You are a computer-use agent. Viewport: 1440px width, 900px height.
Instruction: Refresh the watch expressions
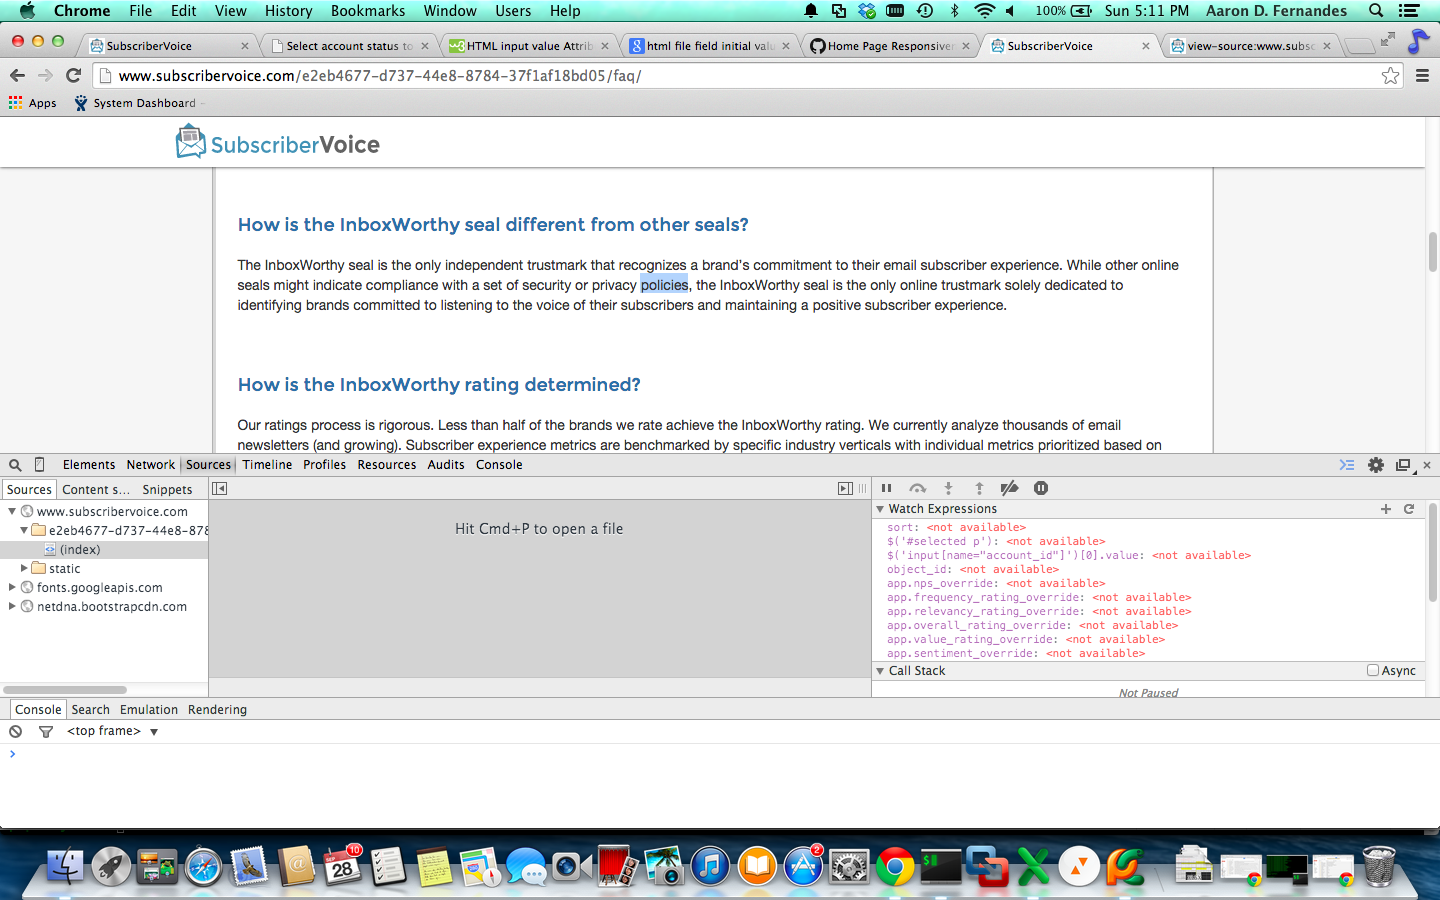(1409, 509)
